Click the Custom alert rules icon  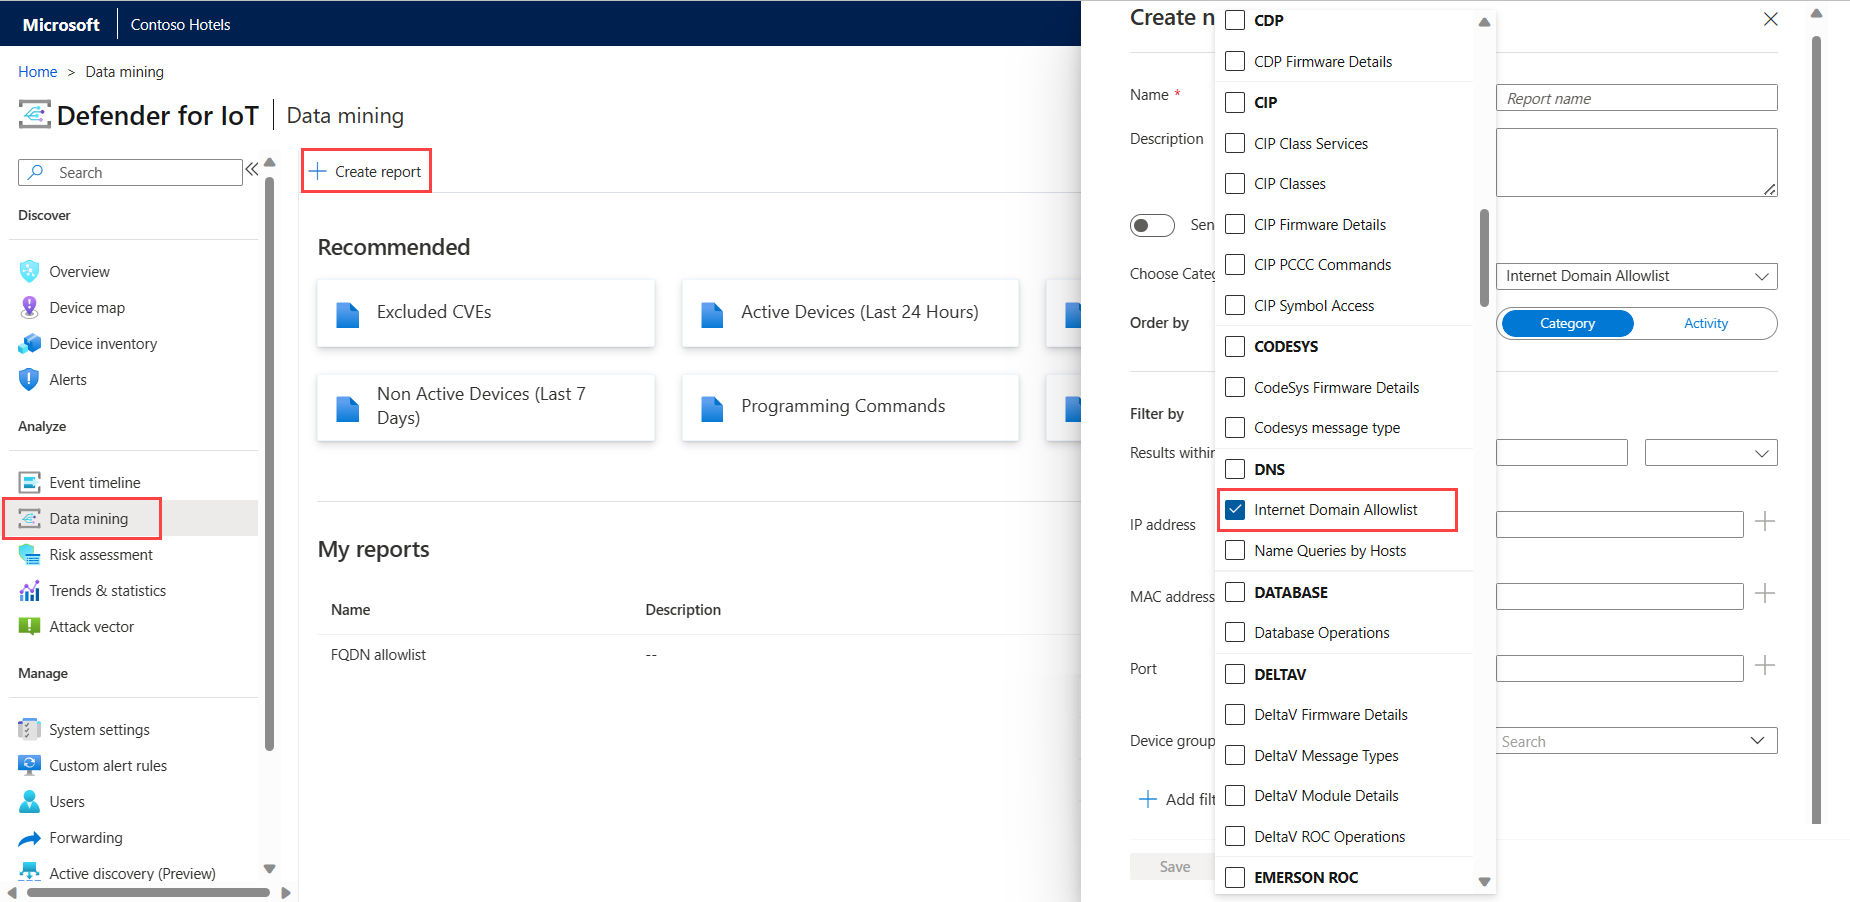pos(29,765)
